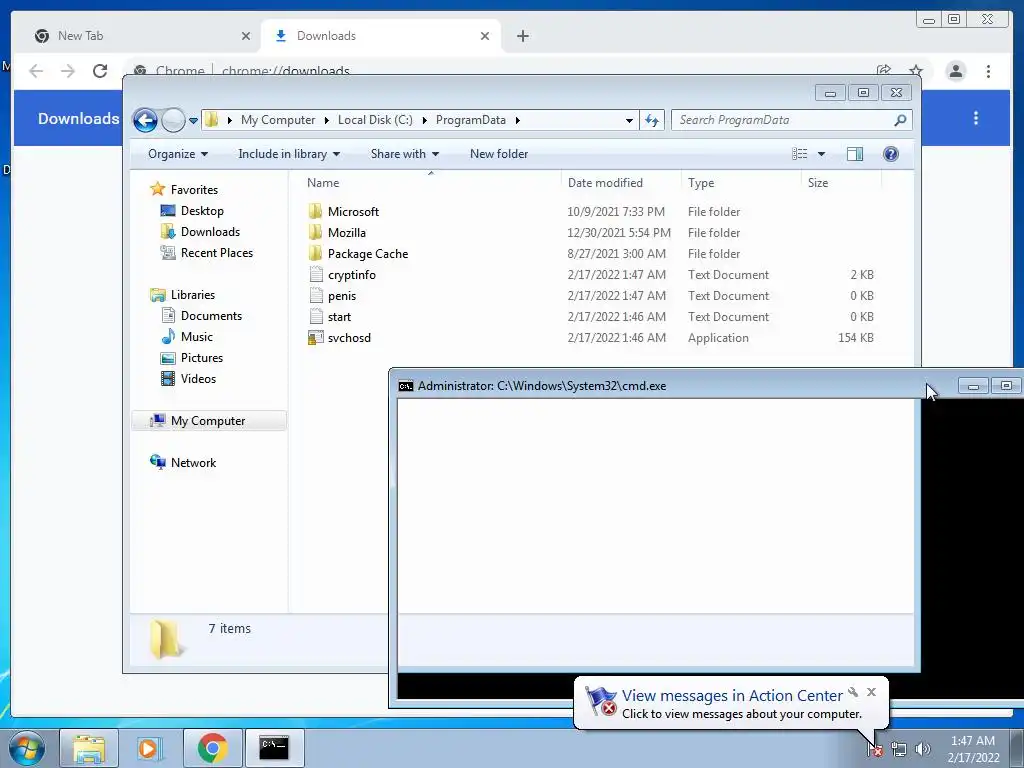Image resolution: width=1024 pixels, height=768 pixels.
Task: Click Local Disk (C:) breadcrumb
Action: (375, 120)
